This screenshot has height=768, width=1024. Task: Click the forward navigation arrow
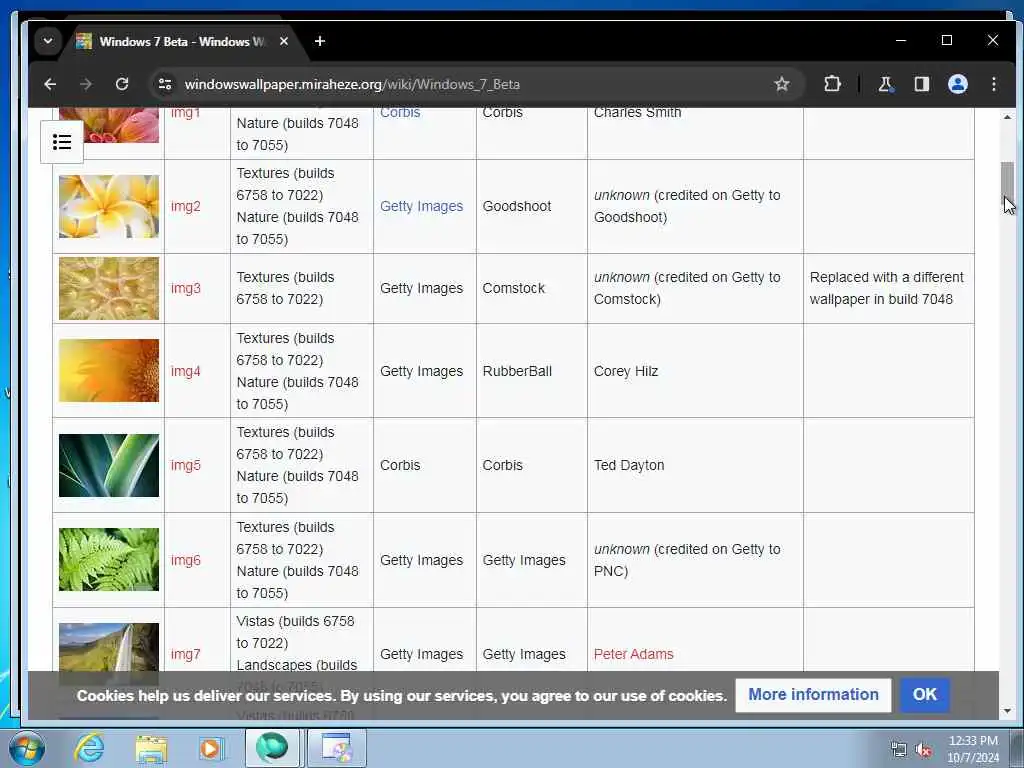86,84
